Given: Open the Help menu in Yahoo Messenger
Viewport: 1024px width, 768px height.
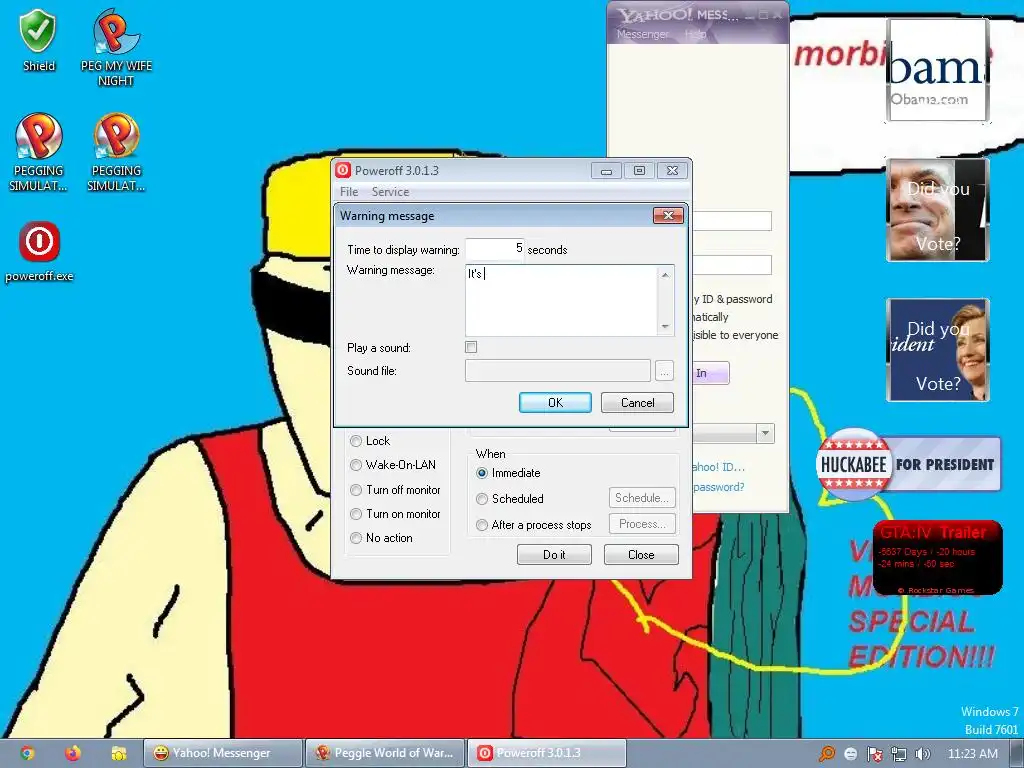Looking at the screenshot, I should [696, 34].
